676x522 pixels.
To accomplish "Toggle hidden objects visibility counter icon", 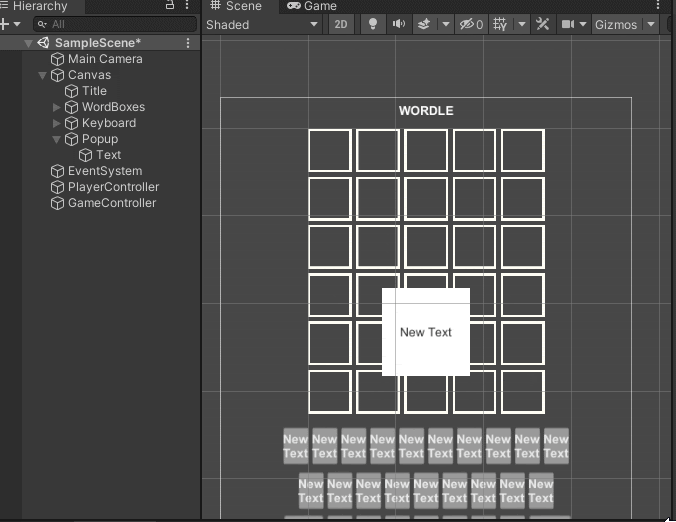I will click(x=471, y=24).
